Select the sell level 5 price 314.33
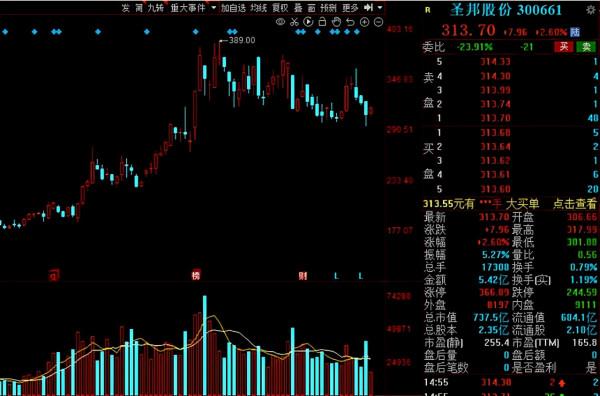 496,62
